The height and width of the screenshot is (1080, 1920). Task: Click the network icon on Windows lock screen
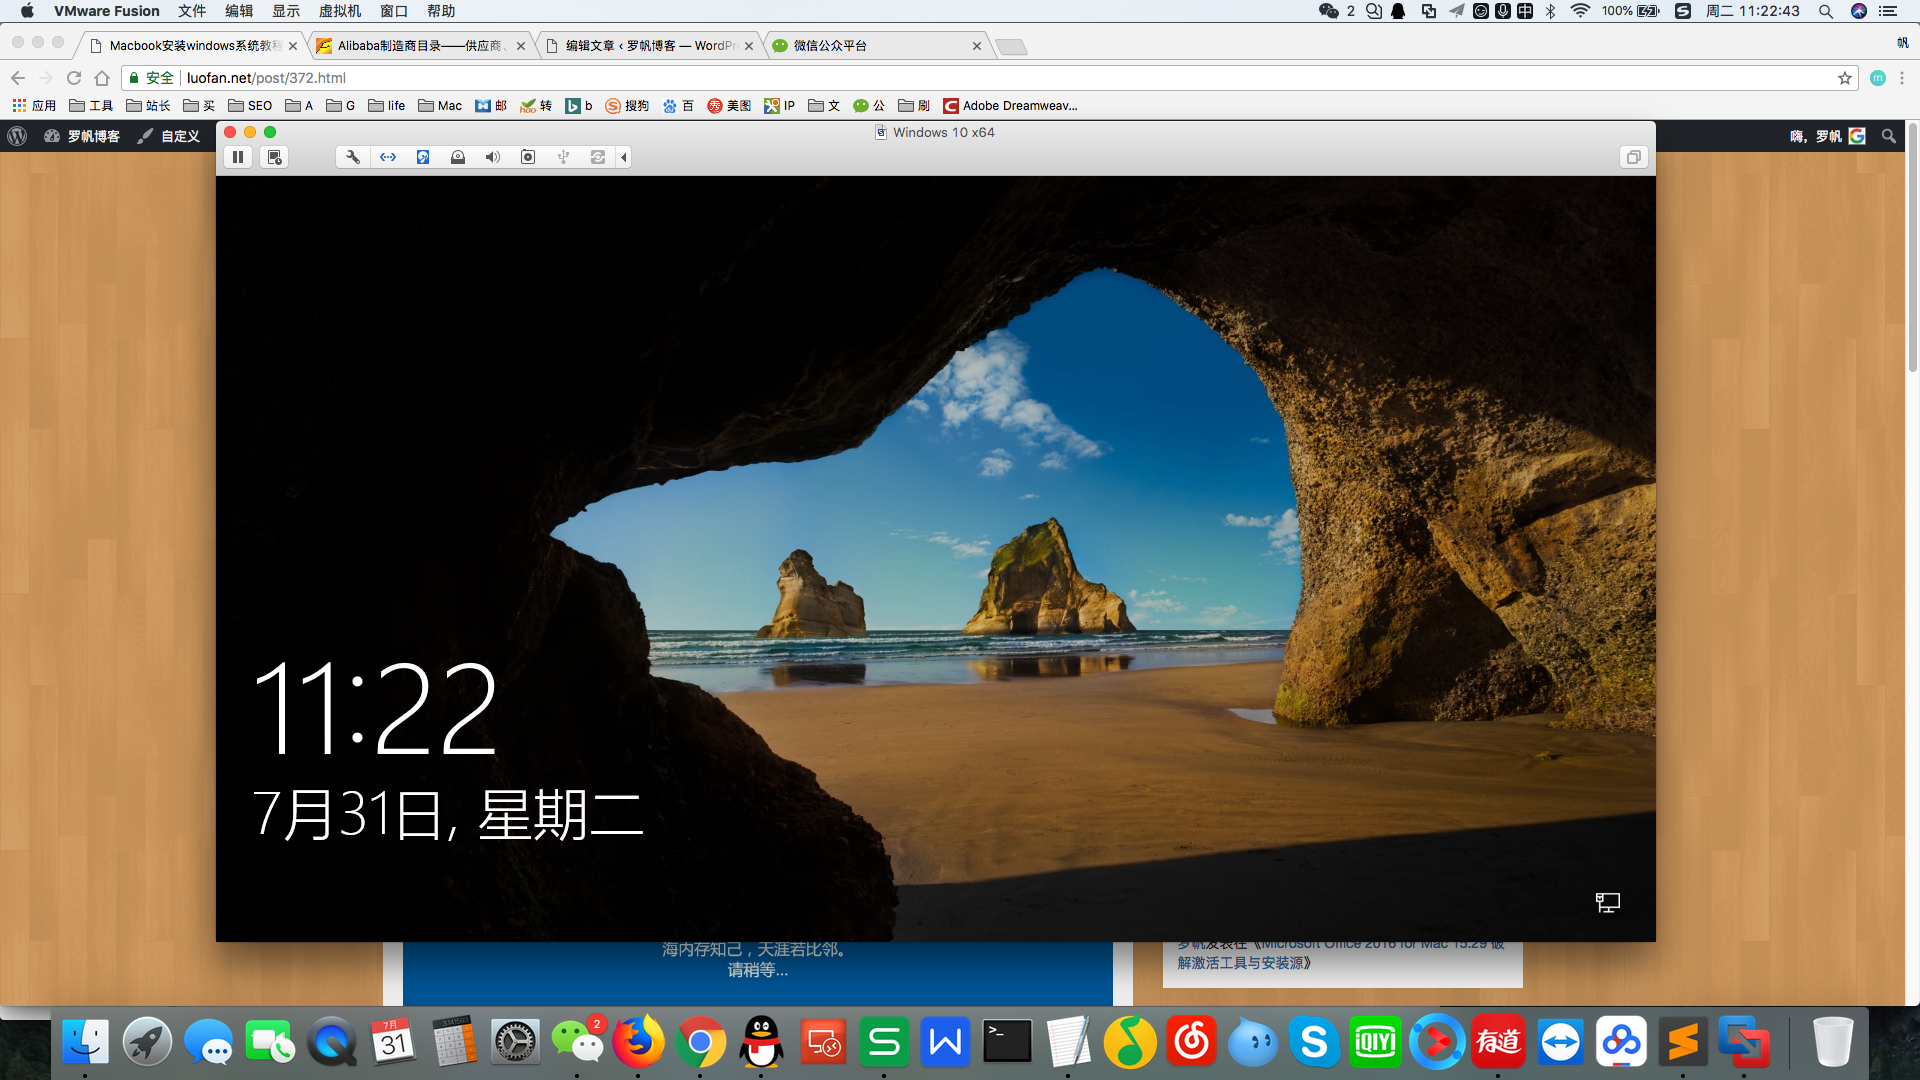tap(1608, 903)
